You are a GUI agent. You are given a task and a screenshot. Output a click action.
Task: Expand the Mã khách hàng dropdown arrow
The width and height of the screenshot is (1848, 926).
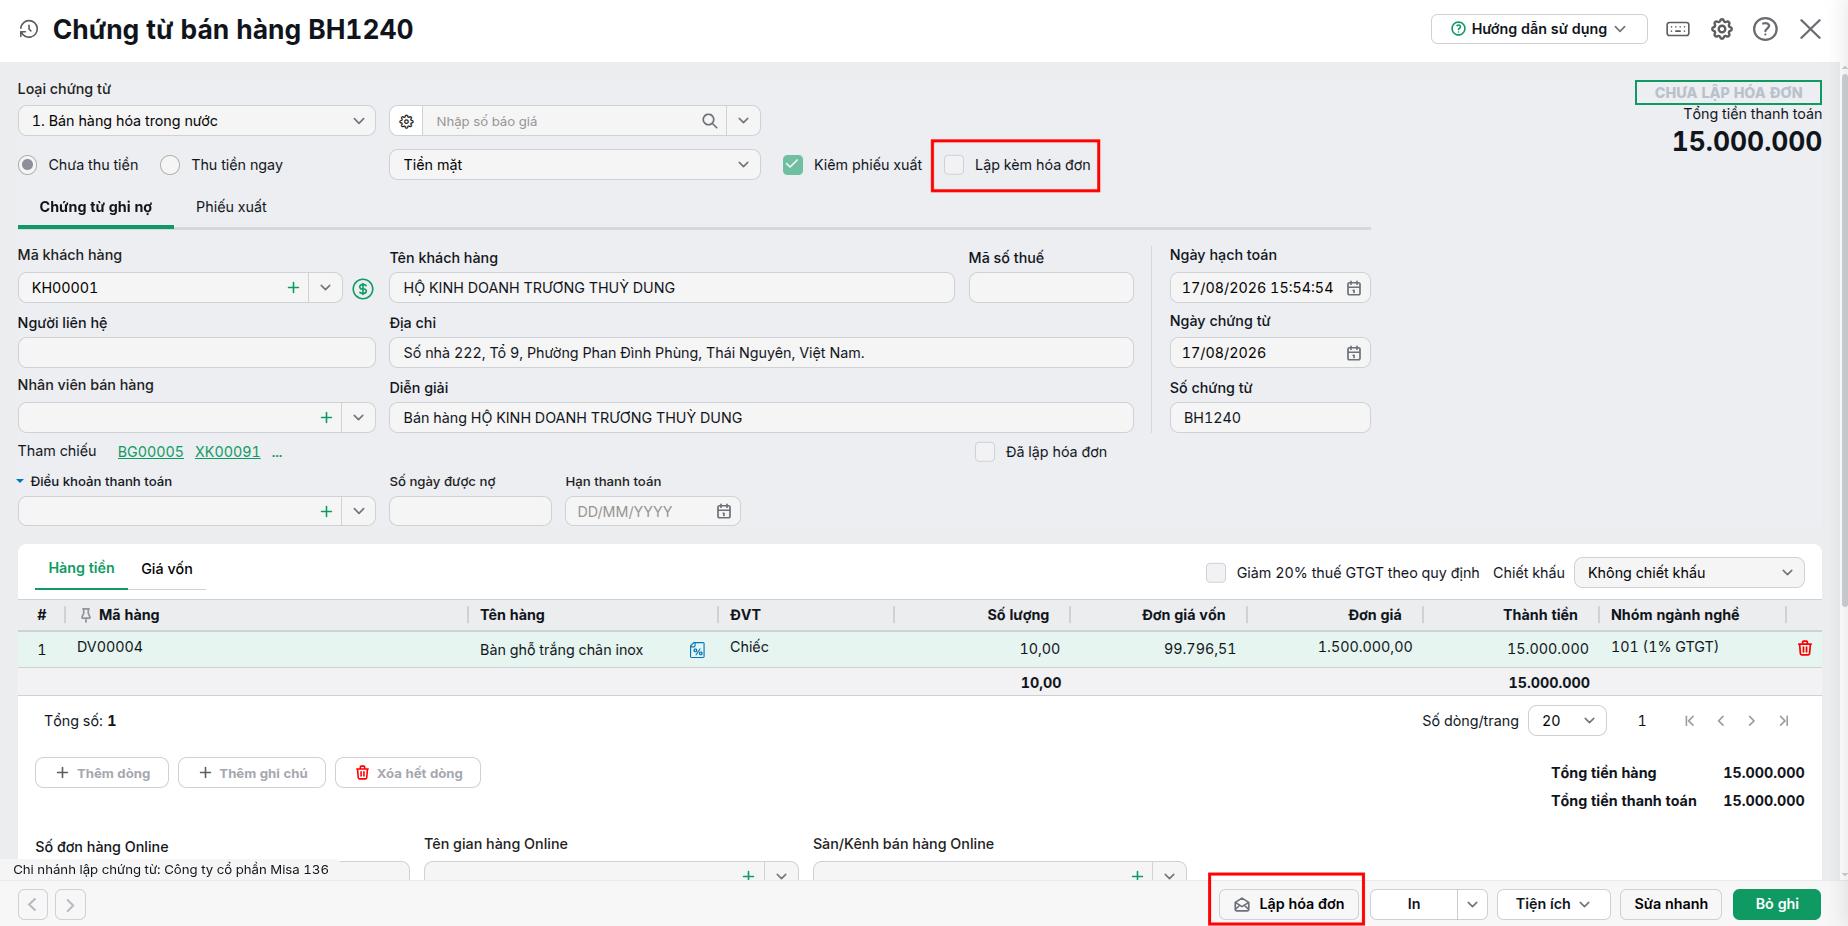pyautogui.click(x=325, y=288)
